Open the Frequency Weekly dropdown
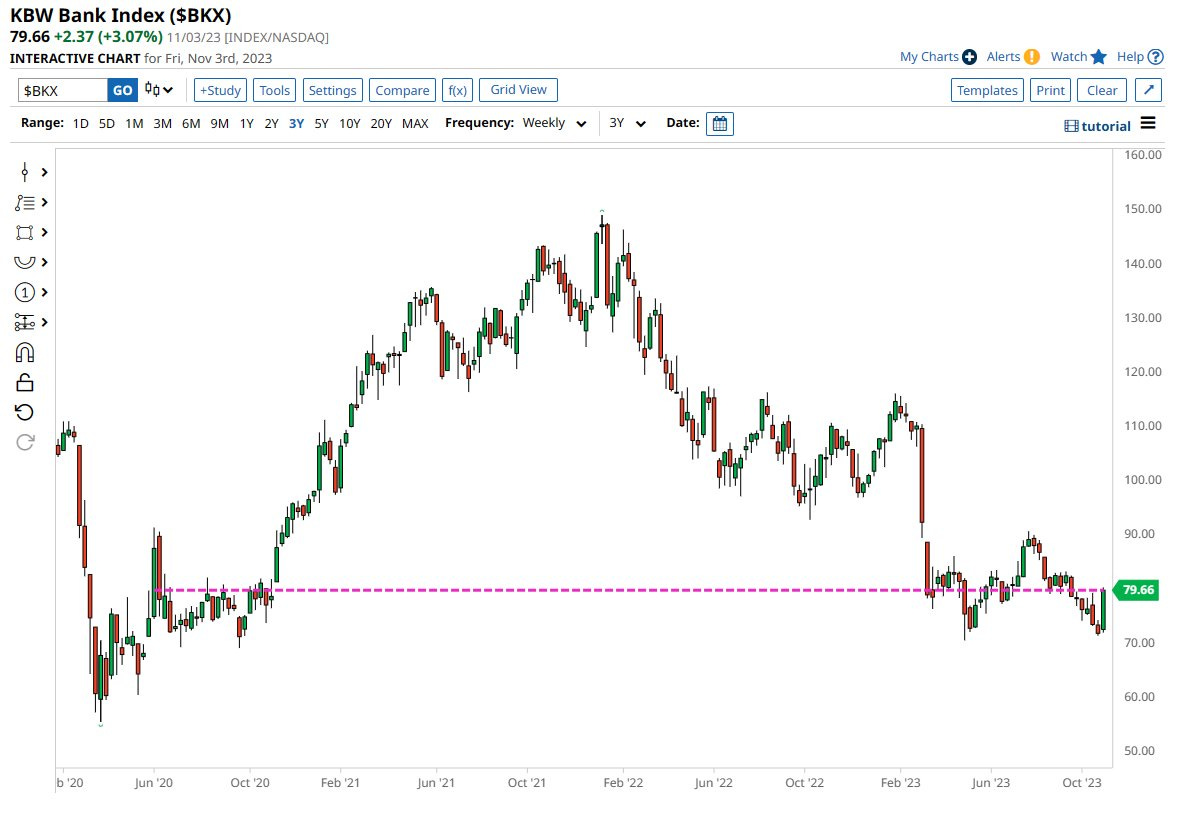Image resolution: width=1178 pixels, height=818 pixels. [555, 123]
